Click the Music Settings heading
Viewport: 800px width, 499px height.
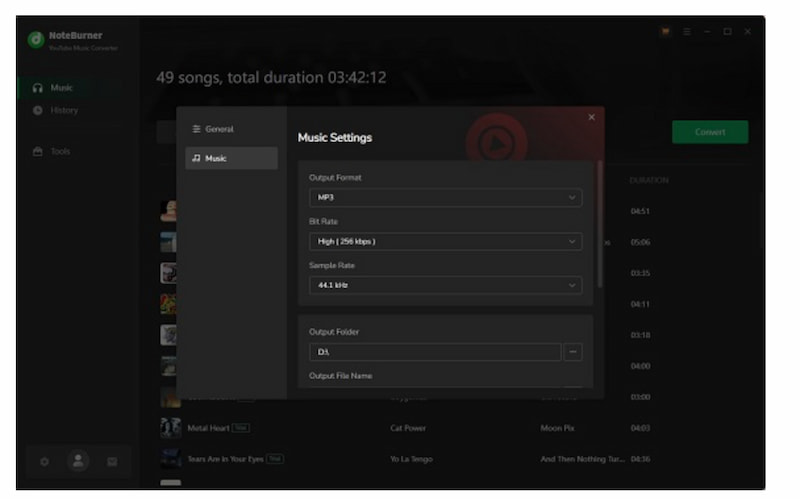point(335,138)
